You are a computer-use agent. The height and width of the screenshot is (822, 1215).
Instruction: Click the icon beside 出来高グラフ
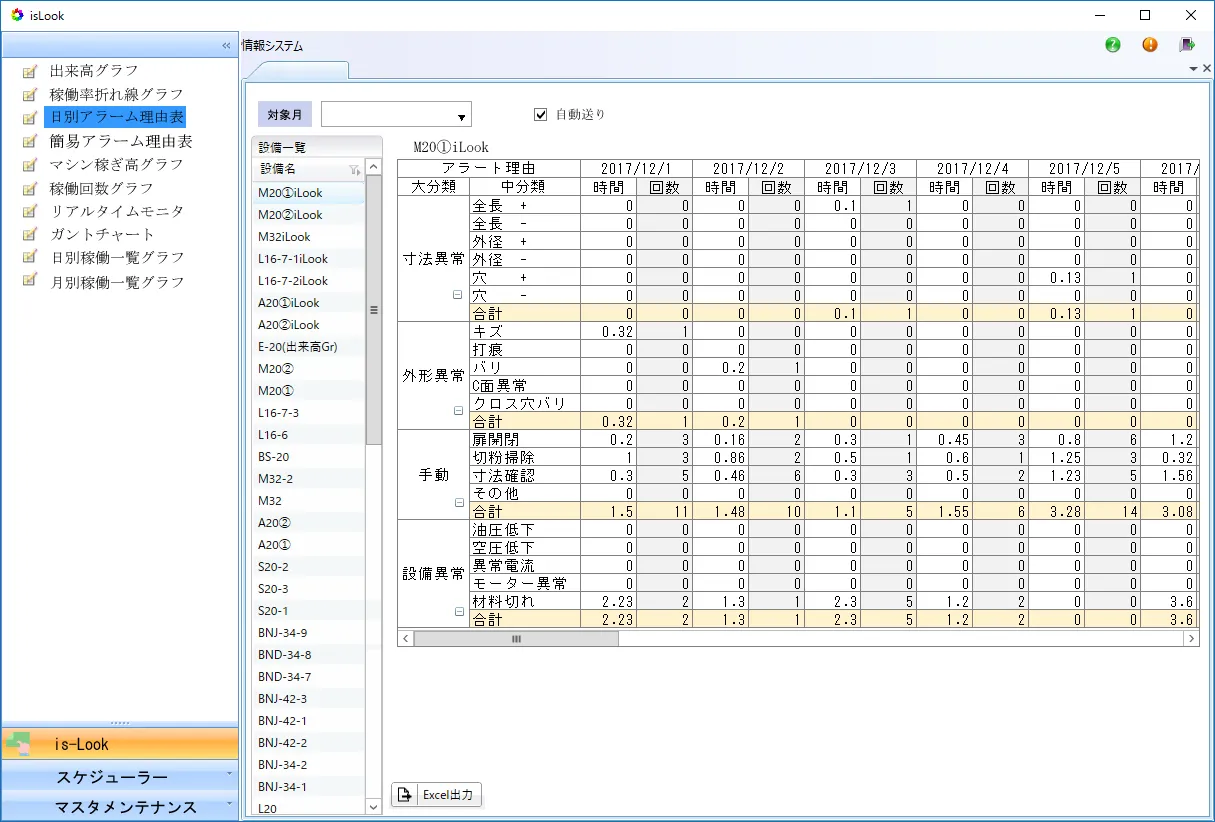click(x=29, y=71)
